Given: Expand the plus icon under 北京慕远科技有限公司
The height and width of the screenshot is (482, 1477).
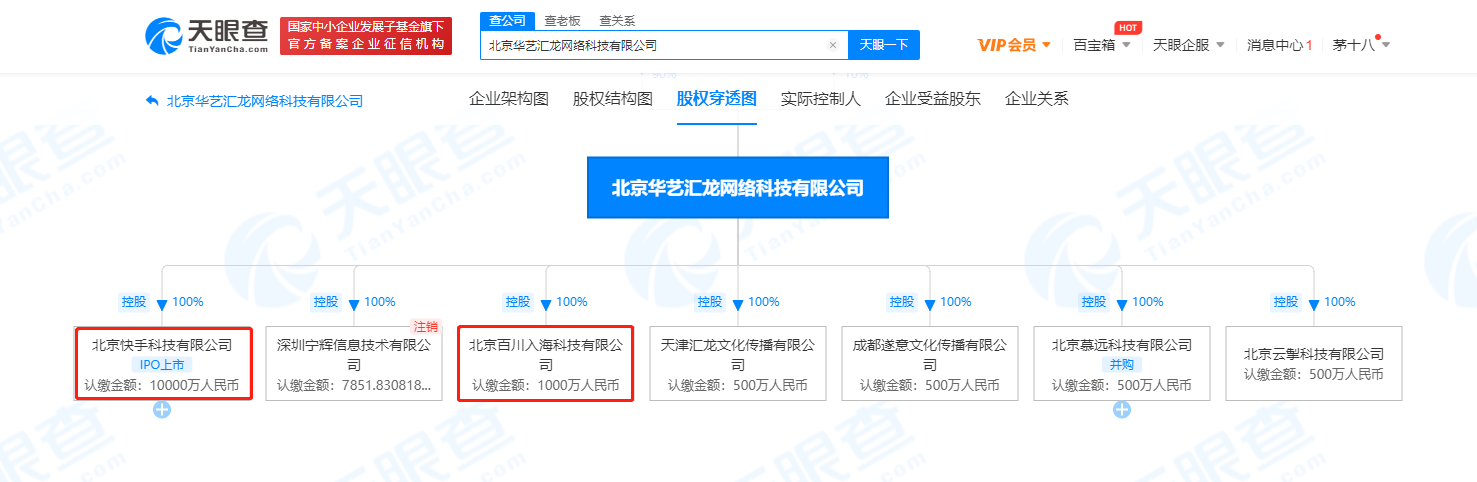Looking at the screenshot, I should coord(1122,410).
